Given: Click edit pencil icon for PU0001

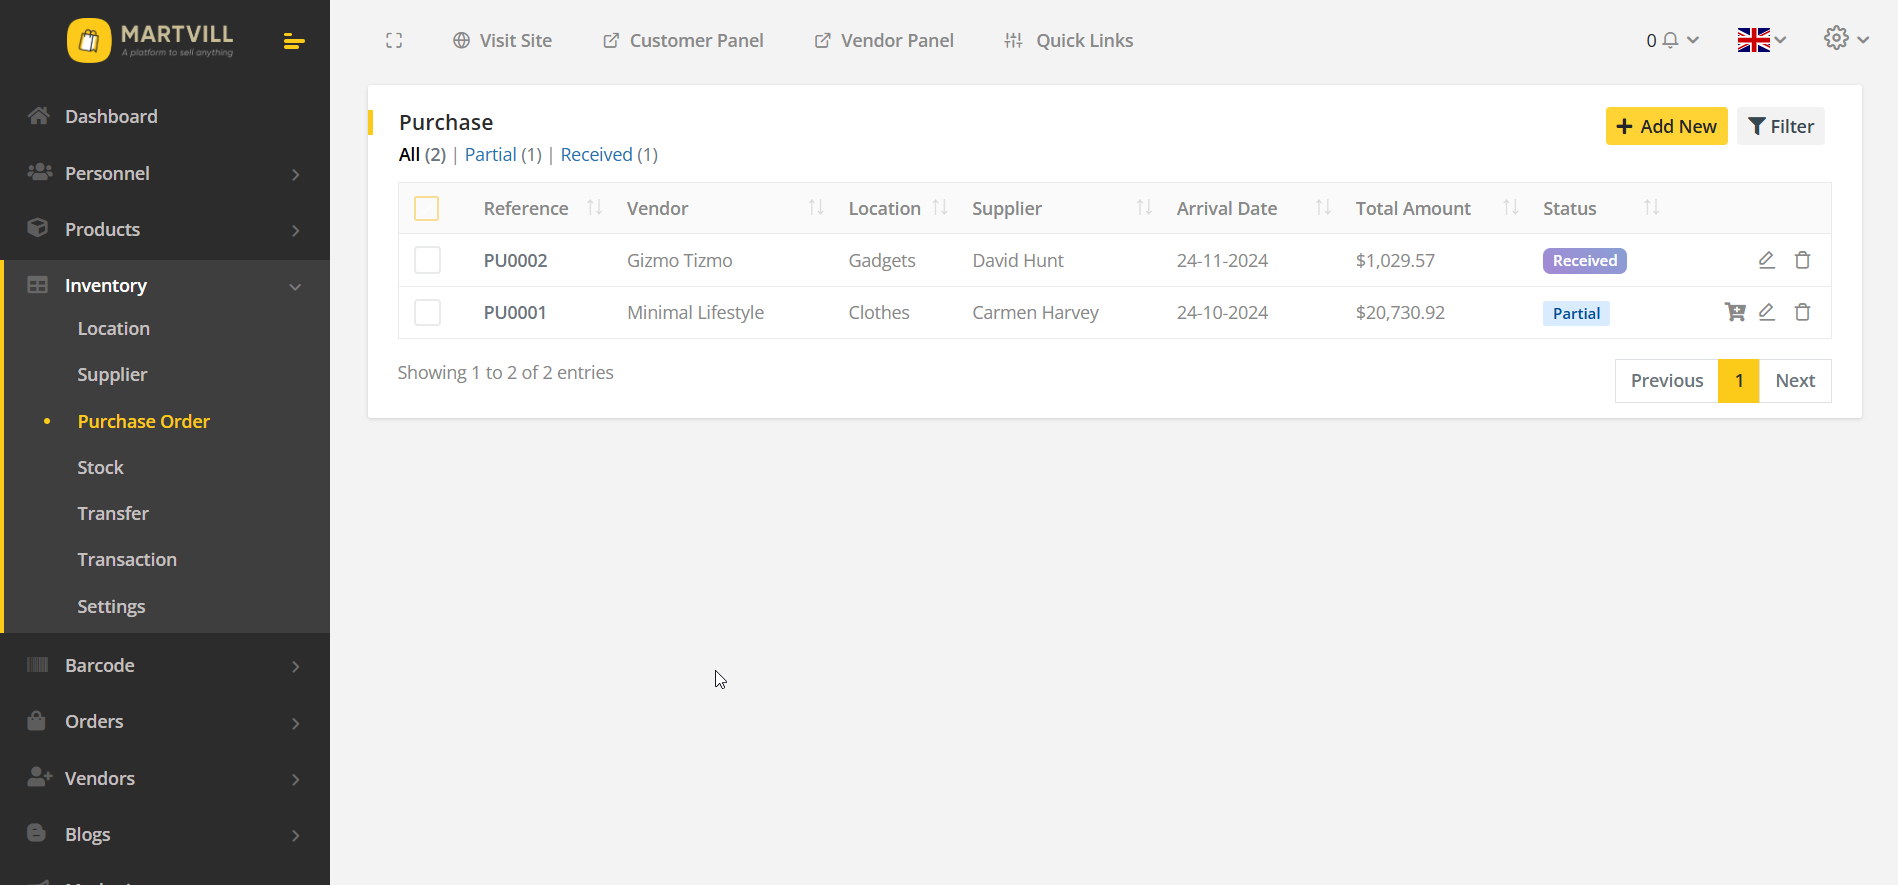Looking at the screenshot, I should pos(1766,312).
